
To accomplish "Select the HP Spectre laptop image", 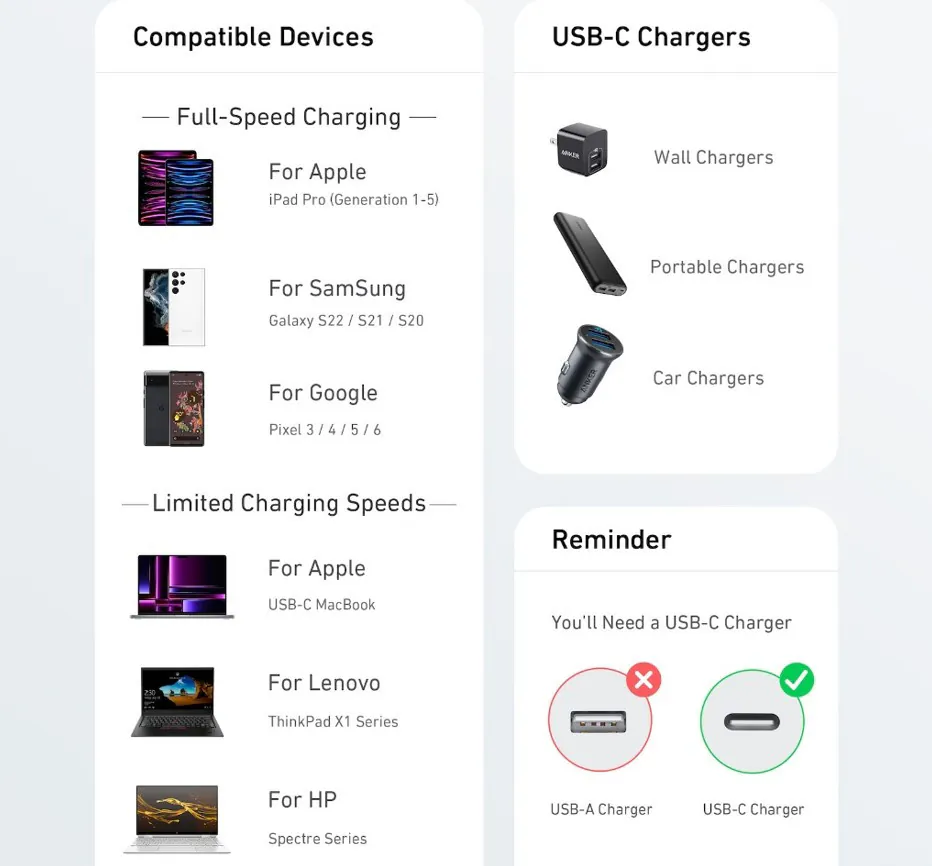I will coord(177,820).
